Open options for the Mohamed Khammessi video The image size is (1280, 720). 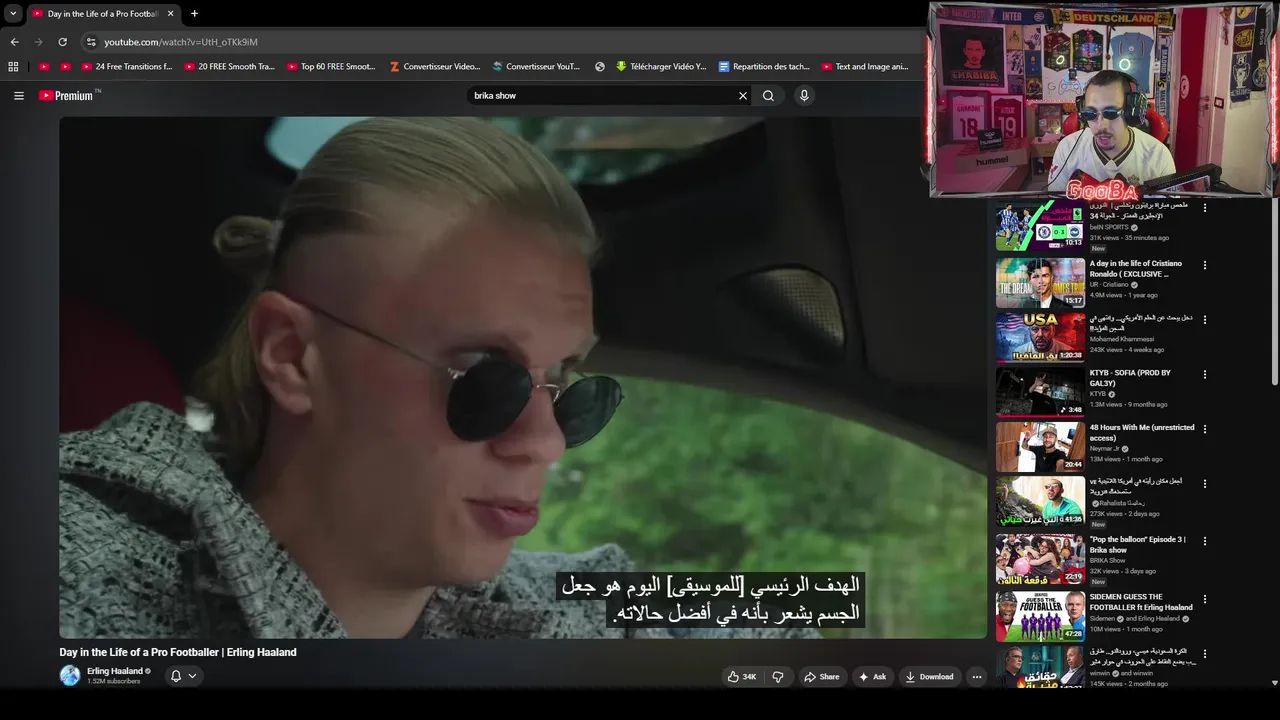[1204, 320]
